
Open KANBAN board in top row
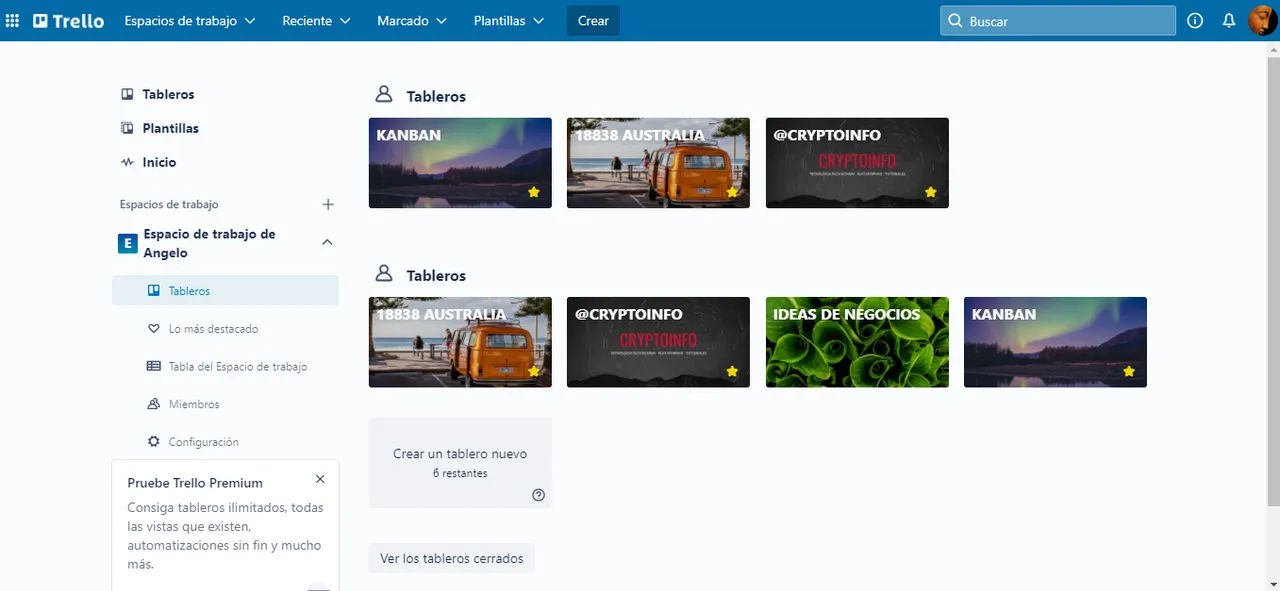coord(460,163)
